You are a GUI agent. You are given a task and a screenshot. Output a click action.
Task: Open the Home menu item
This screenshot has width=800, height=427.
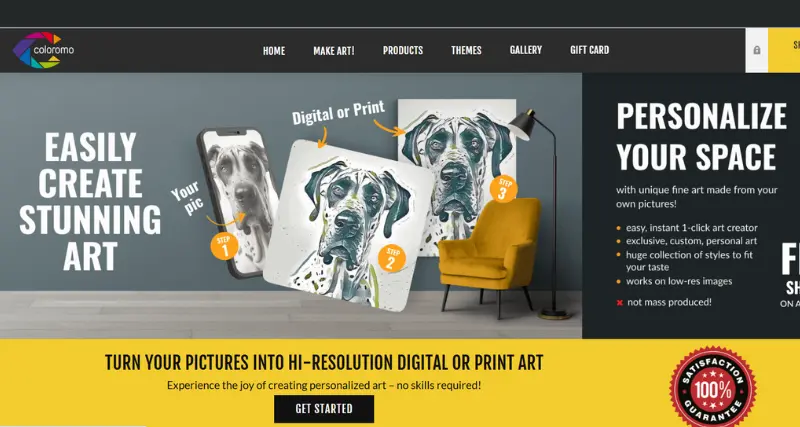coord(274,51)
